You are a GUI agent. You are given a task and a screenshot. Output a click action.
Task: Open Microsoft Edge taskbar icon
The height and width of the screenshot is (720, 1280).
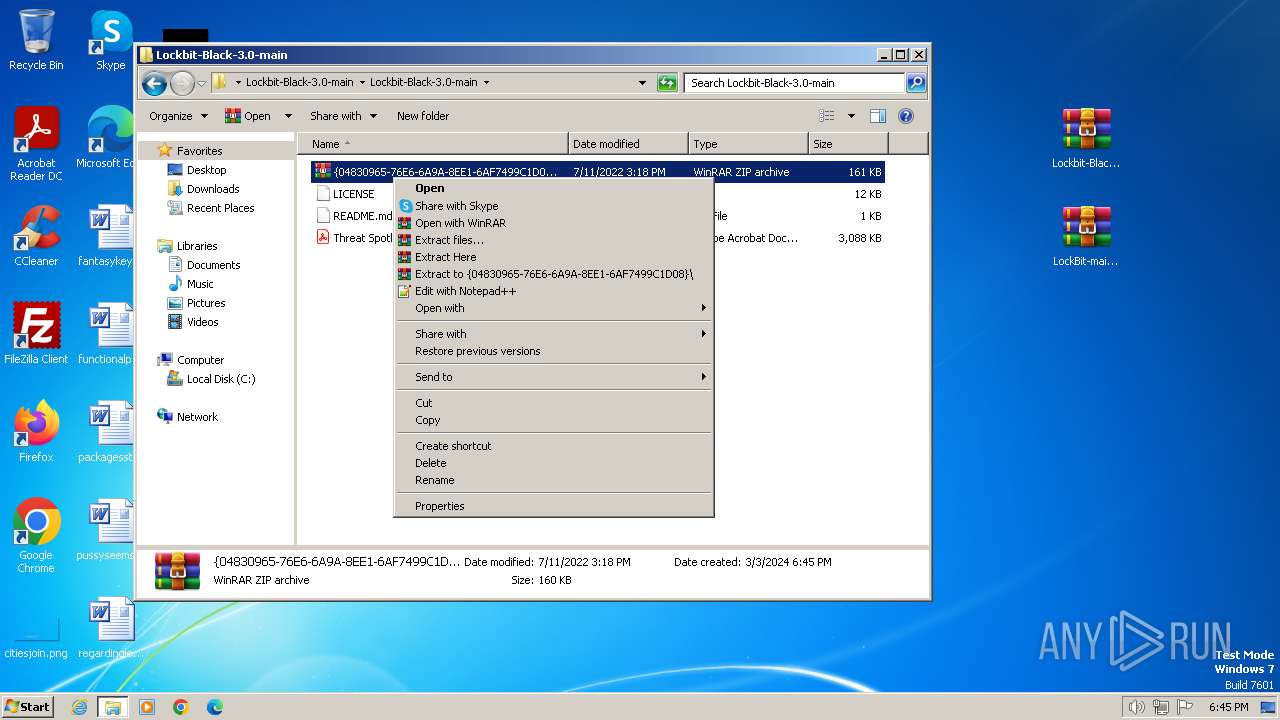[215, 707]
